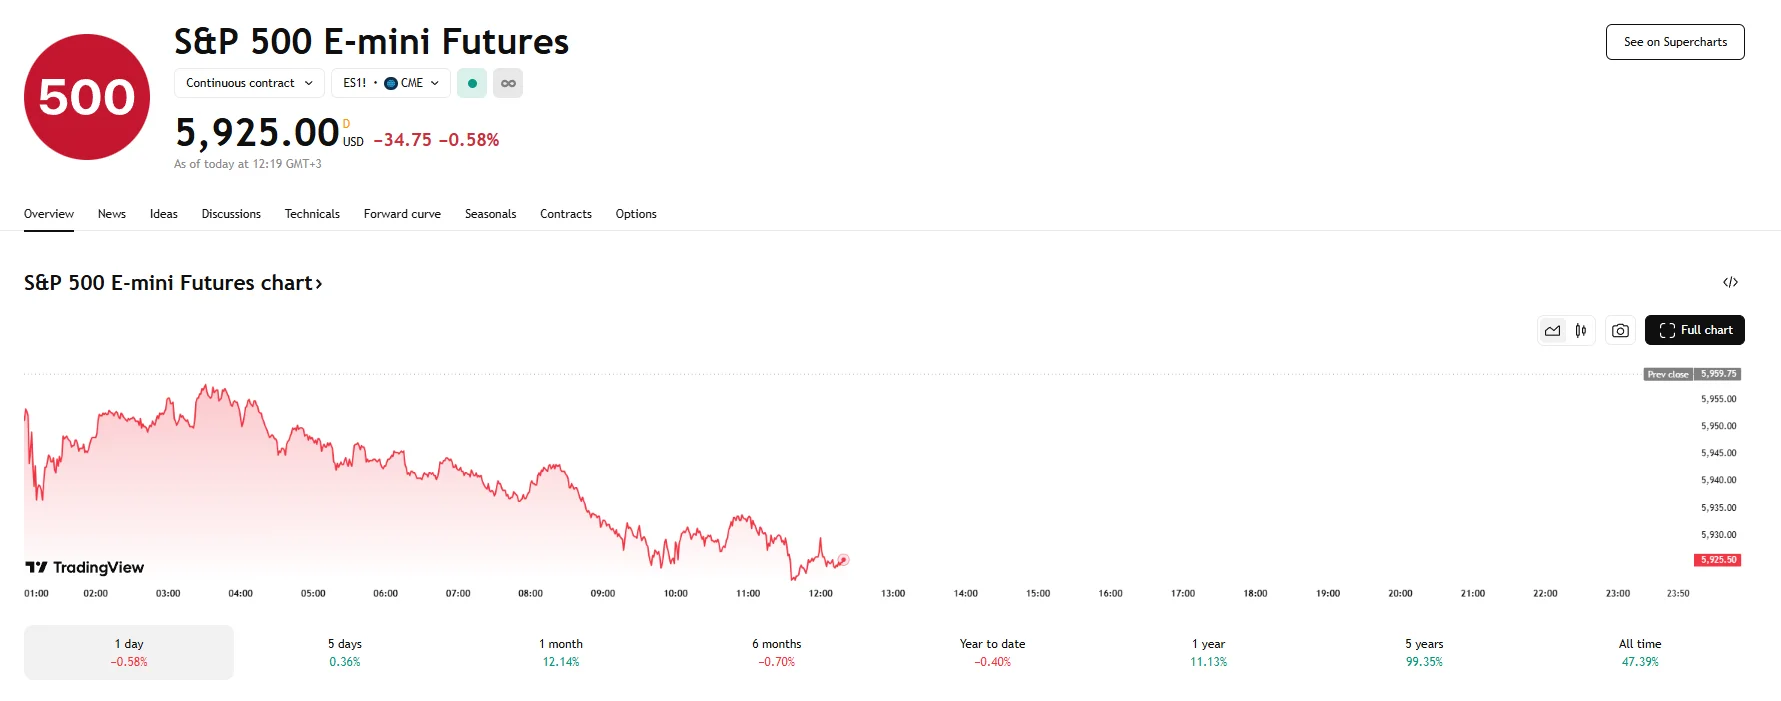Expand the ES1! CME symbol dropdown

[390, 83]
